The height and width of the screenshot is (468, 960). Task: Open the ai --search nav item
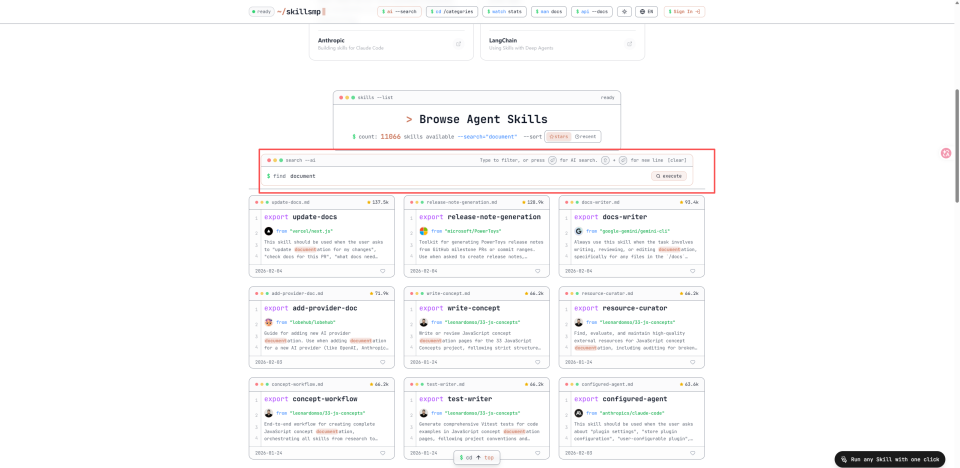399,11
